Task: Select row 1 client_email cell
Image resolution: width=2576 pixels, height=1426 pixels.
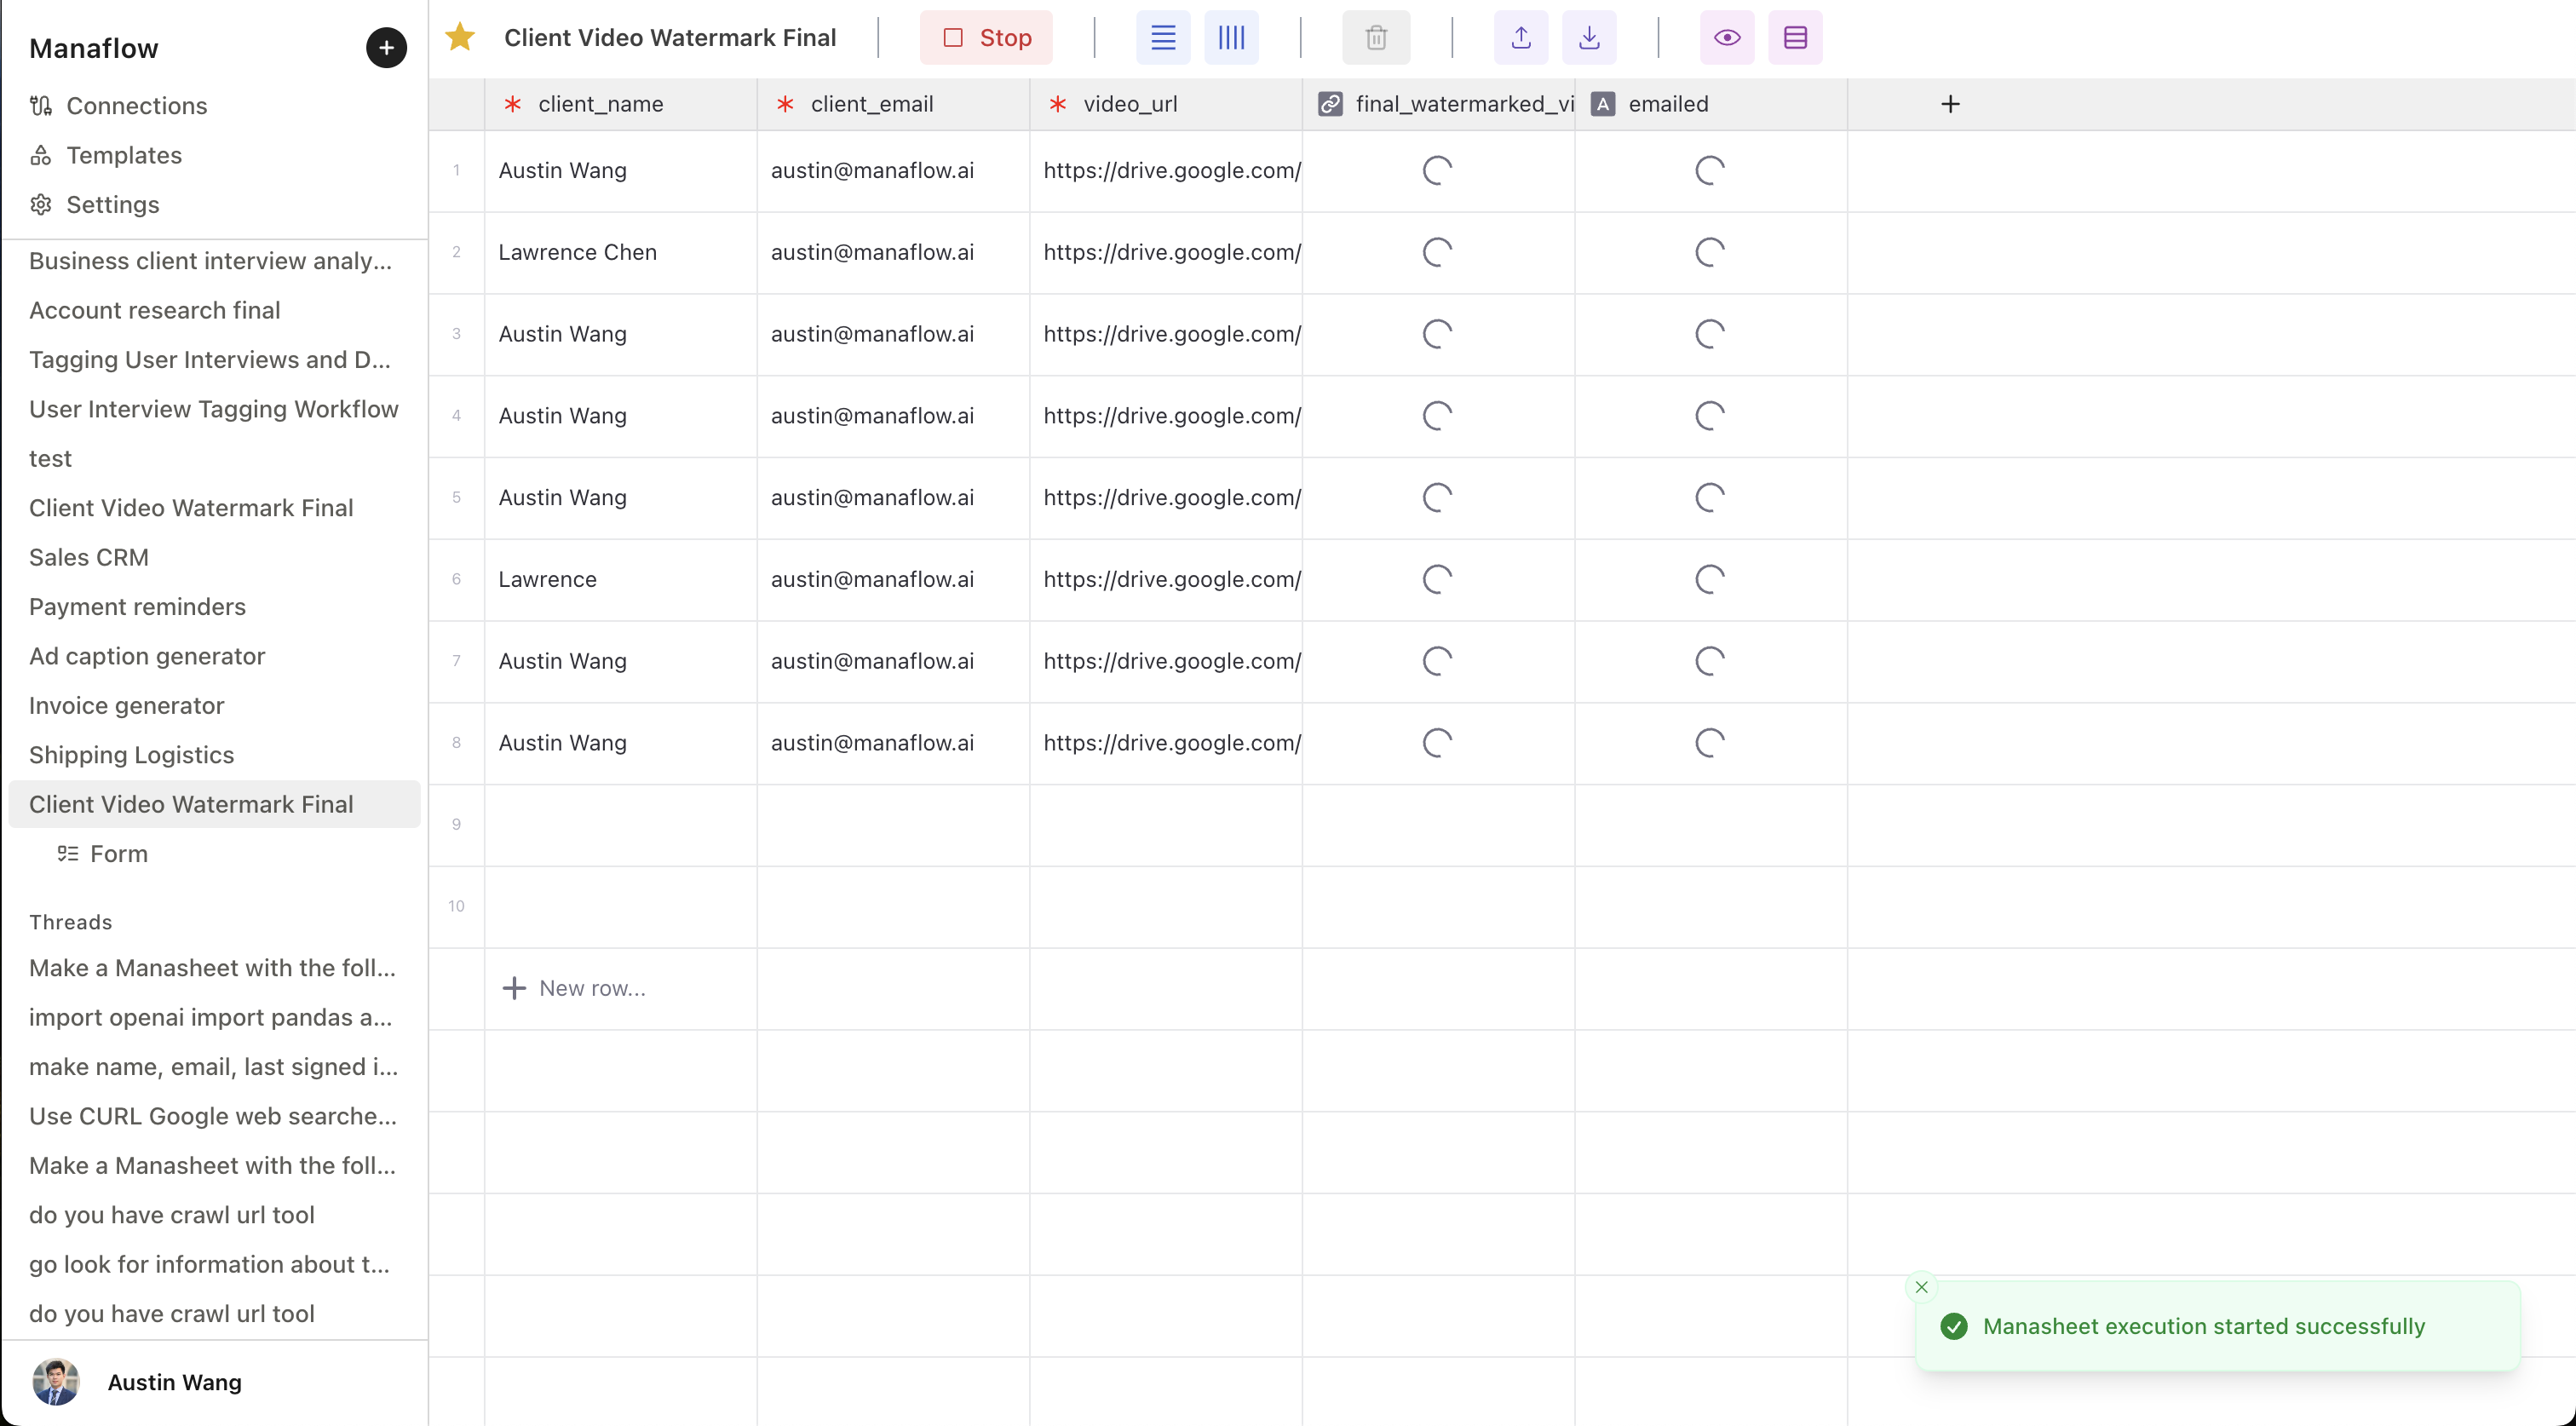Action: point(894,170)
